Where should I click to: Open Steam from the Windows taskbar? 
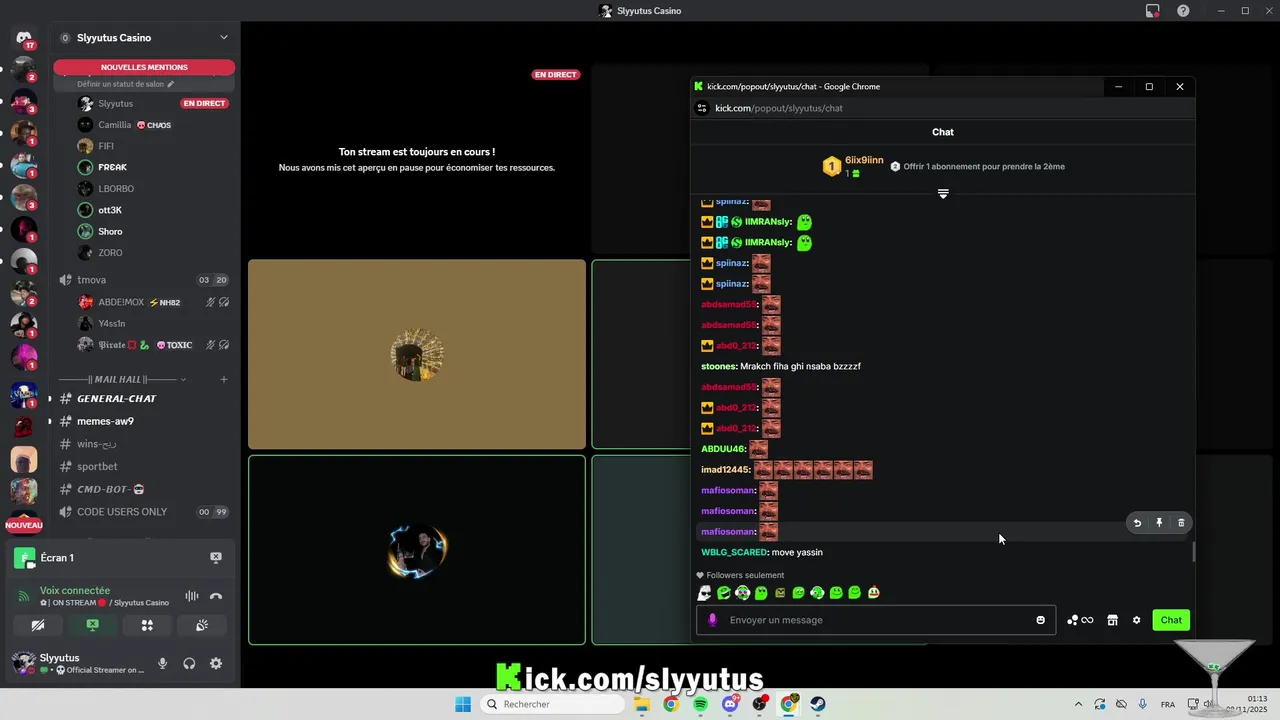point(818,704)
